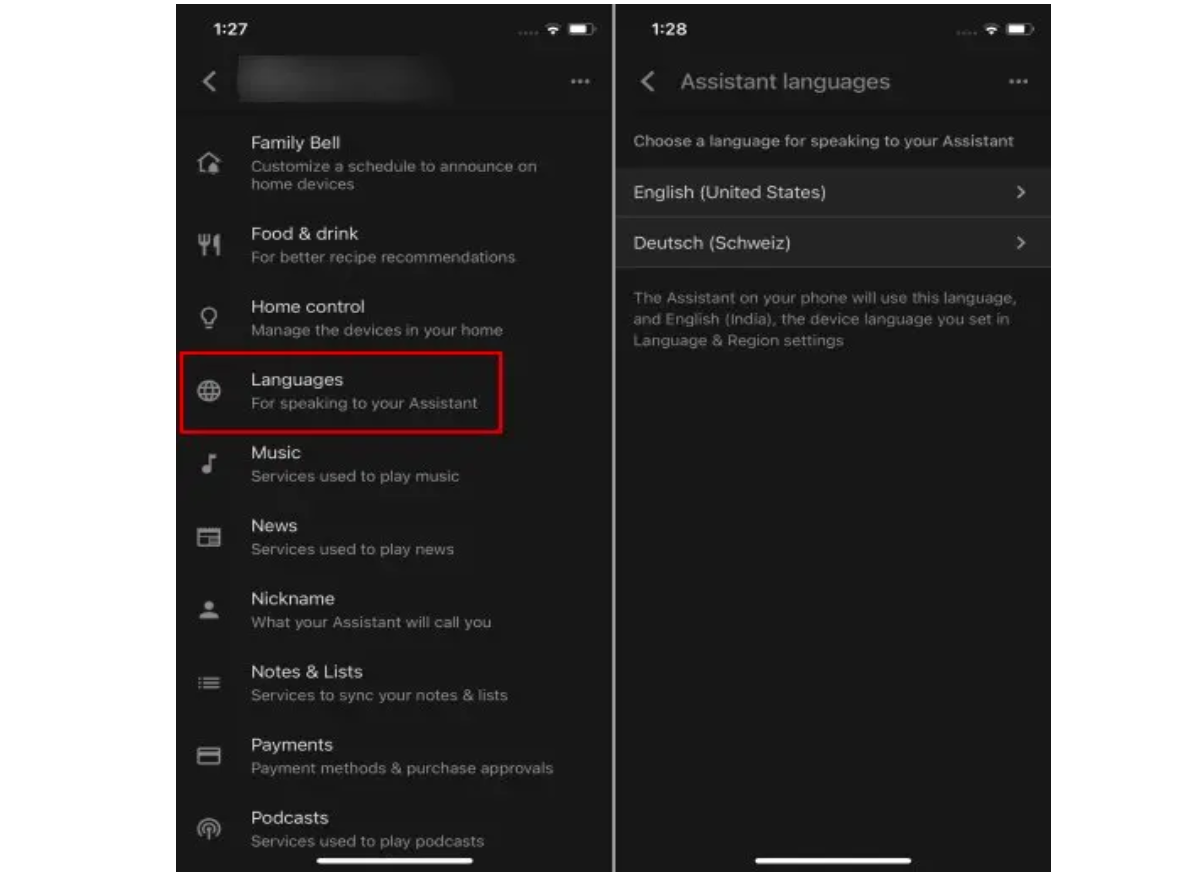The image size is (1204, 876).
Task: Go back from Assistant languages screen
Action: click(647, 81)
